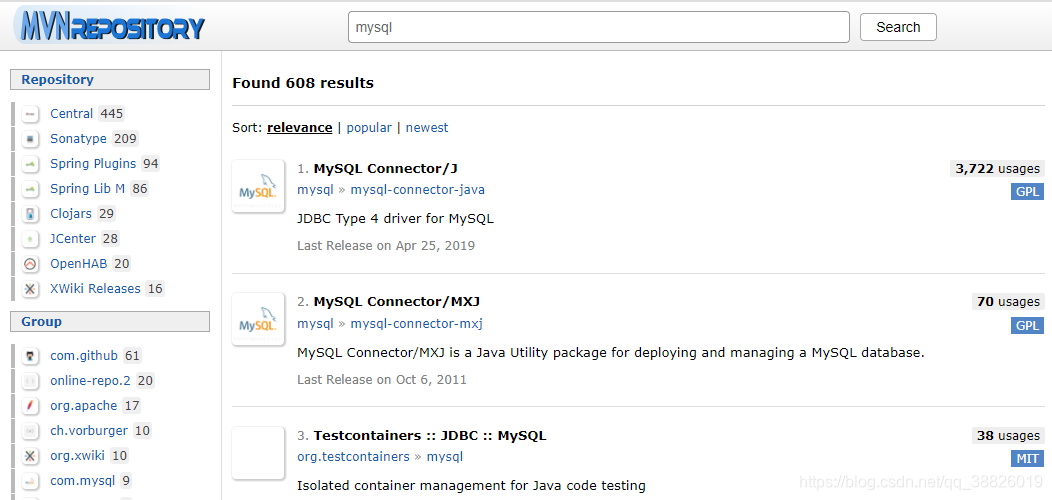The image size is (1052, 500).
Task: Open the 3,722 usages link
Action: point(997,168)
